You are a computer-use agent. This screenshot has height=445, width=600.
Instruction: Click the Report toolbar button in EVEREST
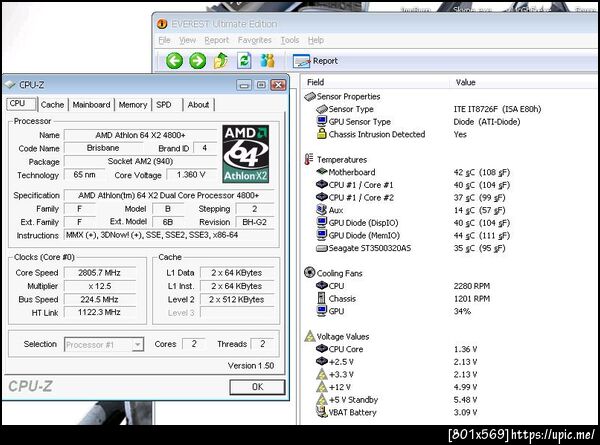pyautogui.click(x=315, y=61)
